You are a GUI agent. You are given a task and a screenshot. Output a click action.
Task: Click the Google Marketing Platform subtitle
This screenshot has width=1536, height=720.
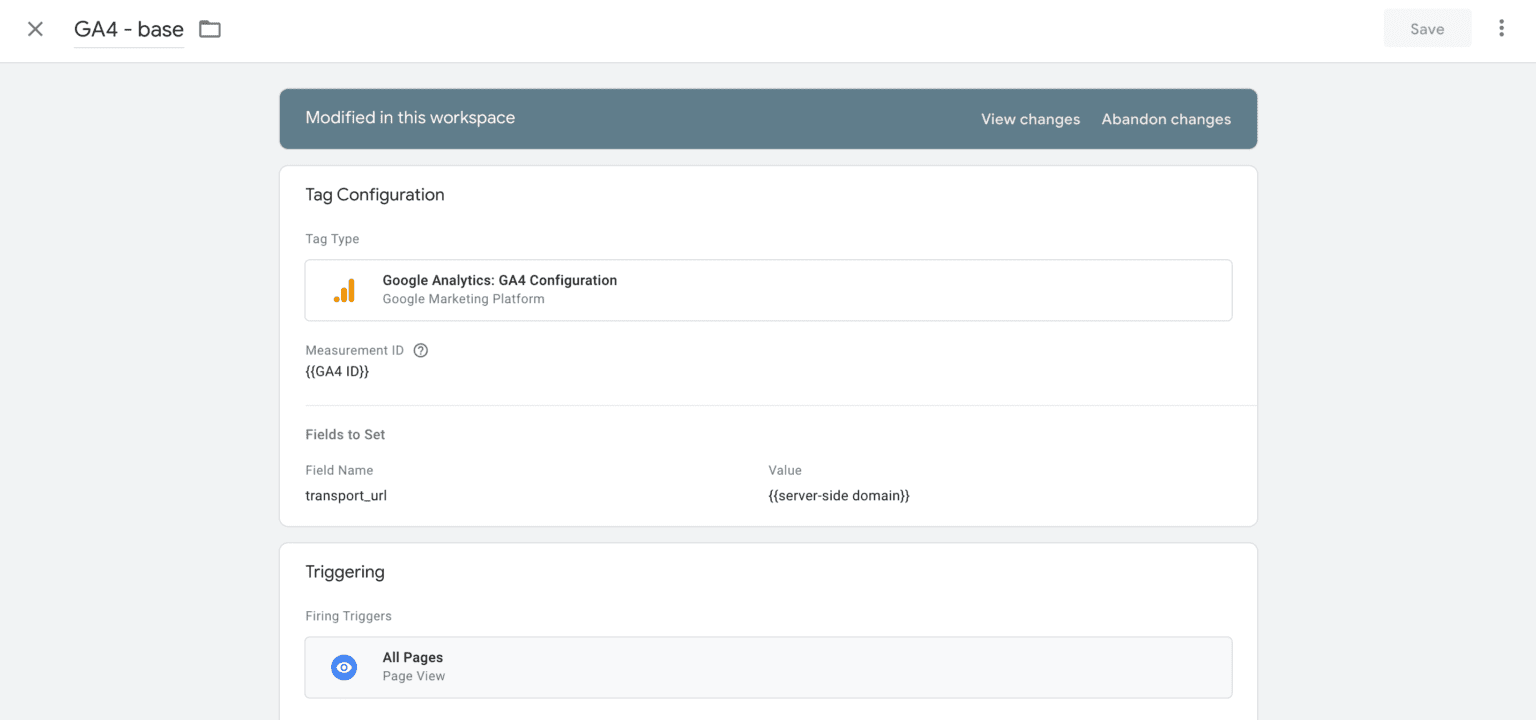[463, 299]
